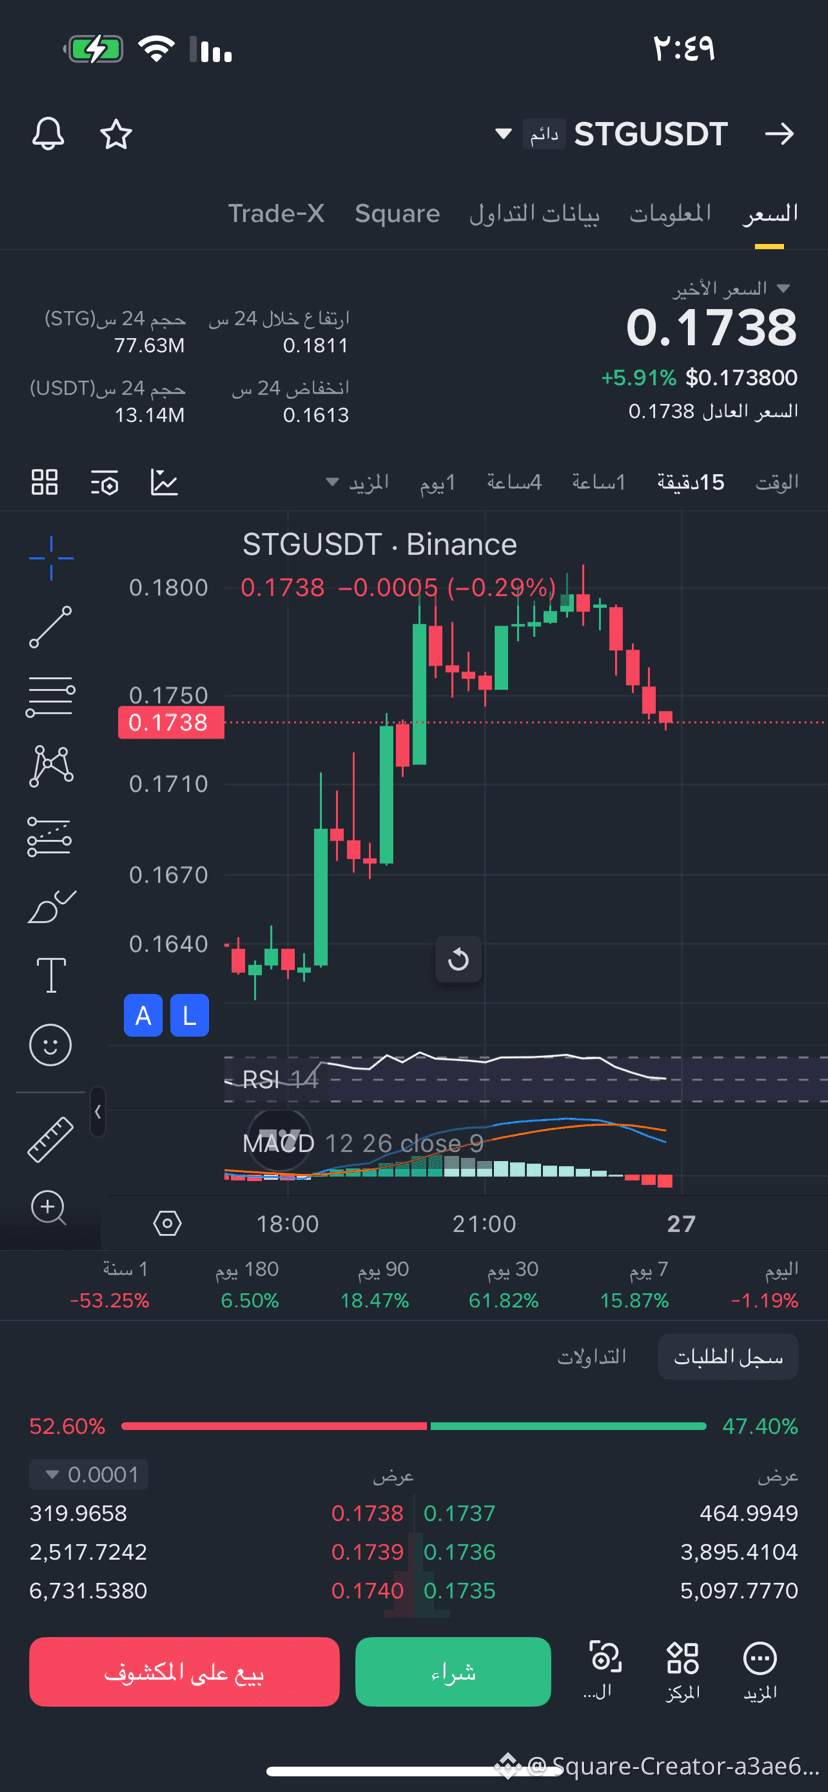Select the 1ساعة timeframe
828x1792 pixels.
point(599,482)
